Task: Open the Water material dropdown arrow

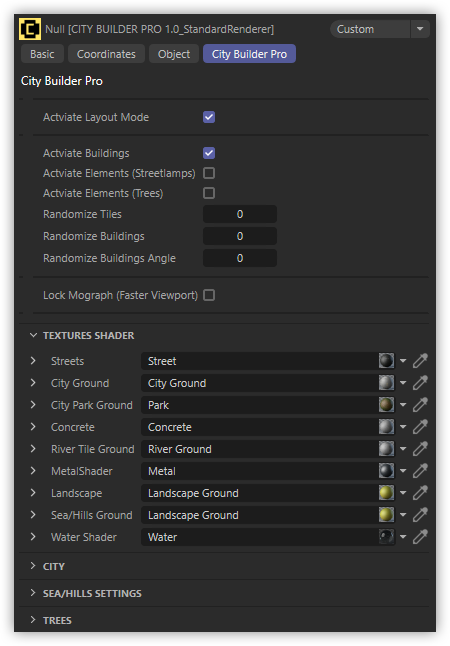Action: point(403,537)
